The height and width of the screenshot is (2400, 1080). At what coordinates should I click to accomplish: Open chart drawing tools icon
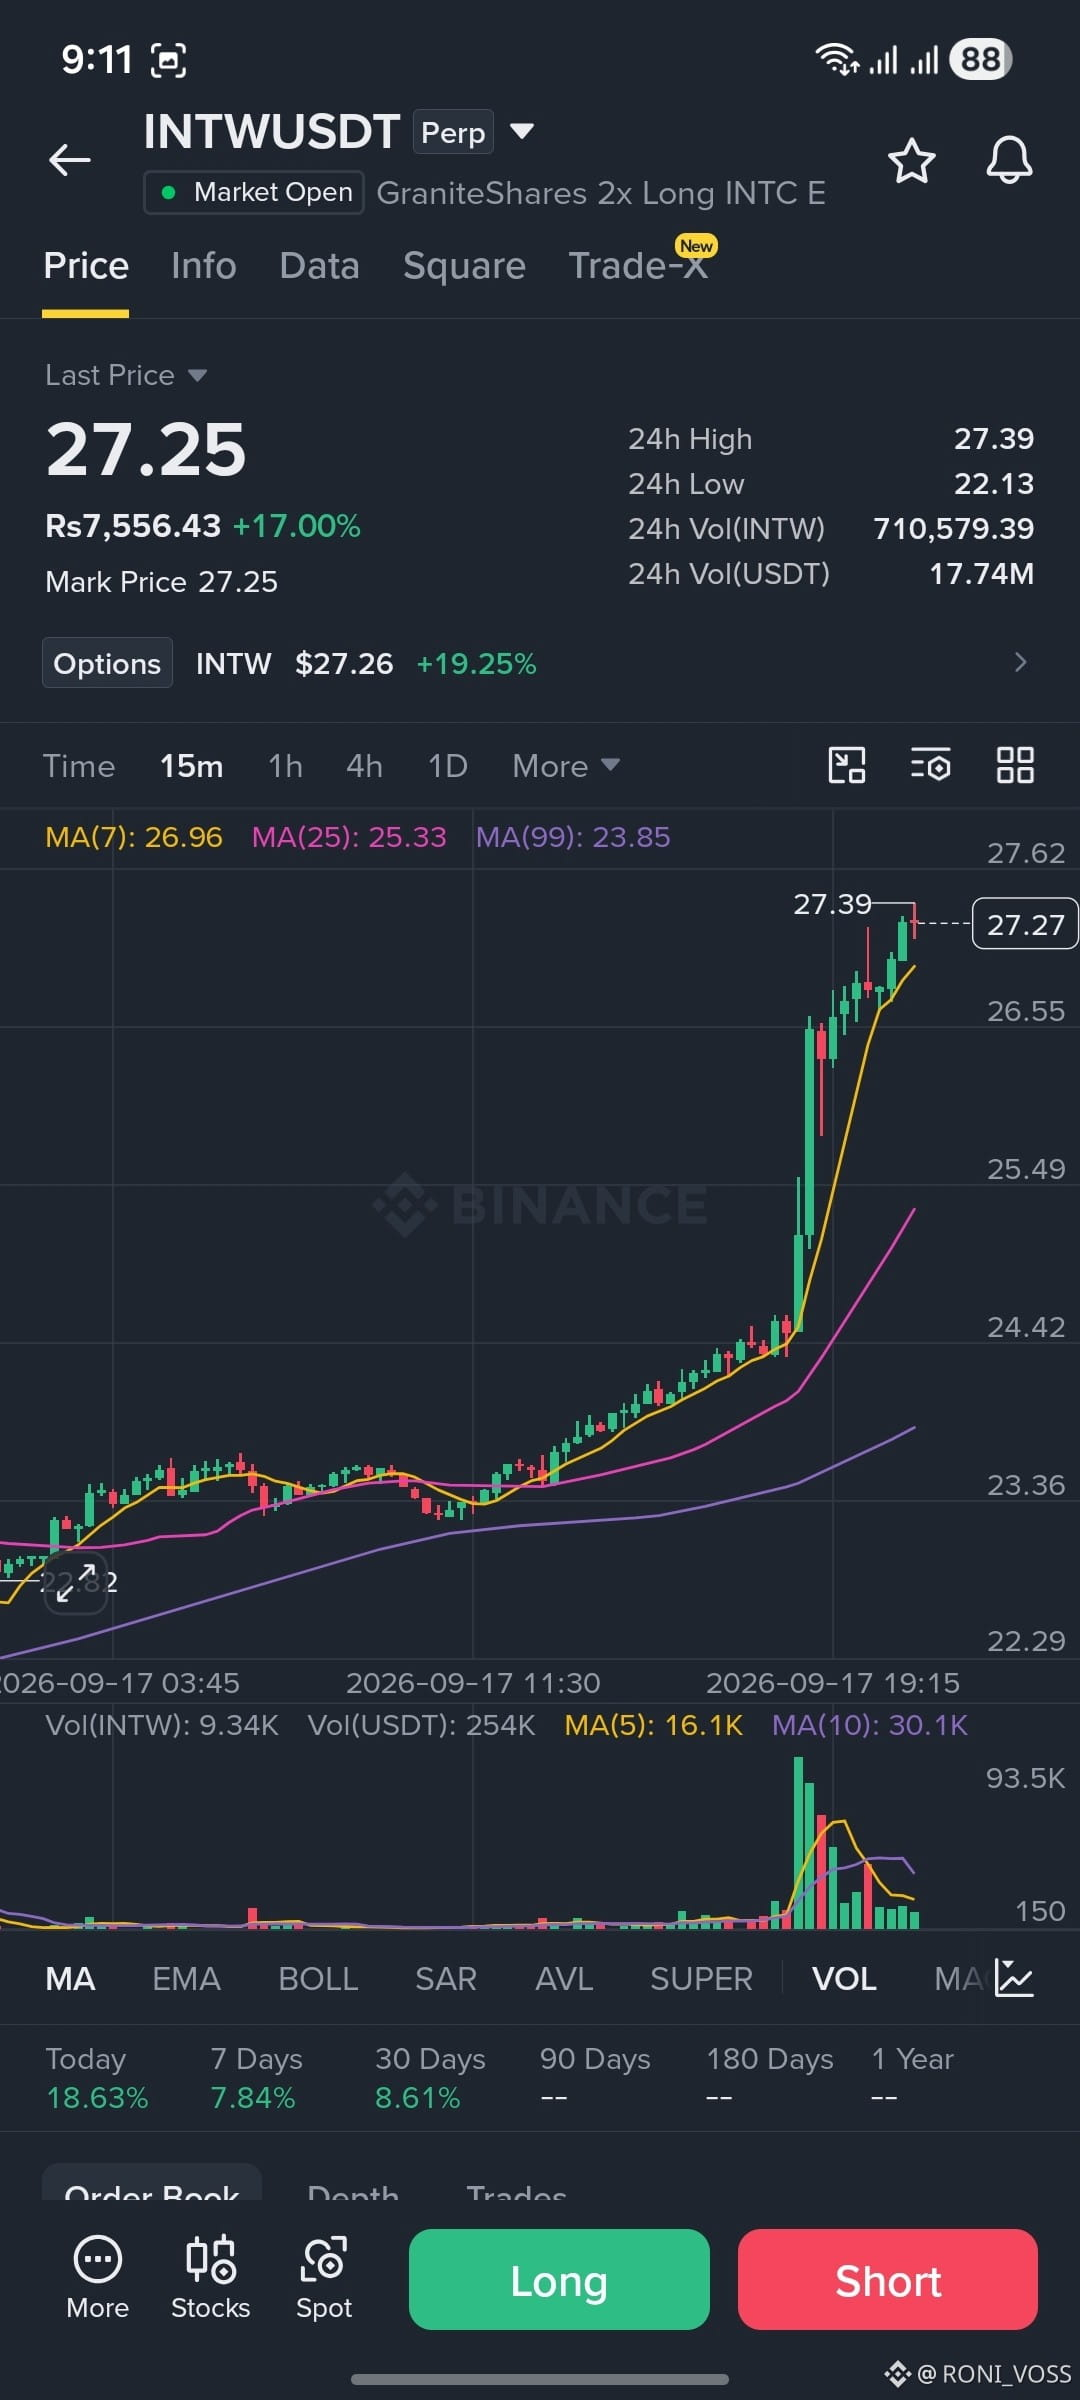click(x=847, y=766)
